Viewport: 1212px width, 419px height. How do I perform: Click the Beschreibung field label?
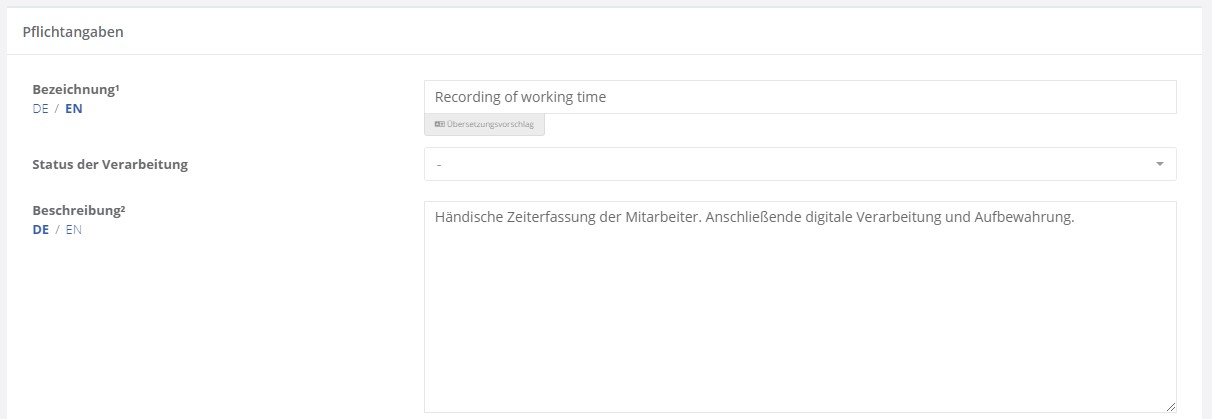tap(79, 210)
